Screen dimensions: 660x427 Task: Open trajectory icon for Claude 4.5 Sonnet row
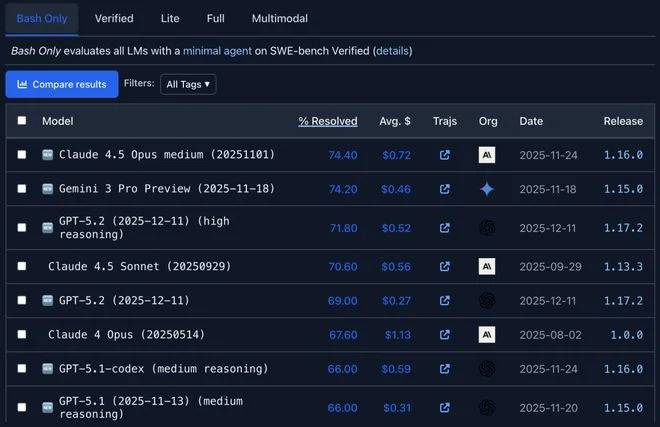pyautogui.click(x=445, y=267)
